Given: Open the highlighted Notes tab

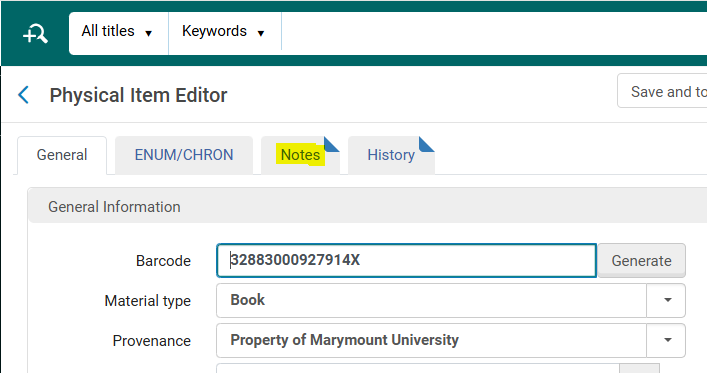Looking at the screenshot, I should (300, 155).
